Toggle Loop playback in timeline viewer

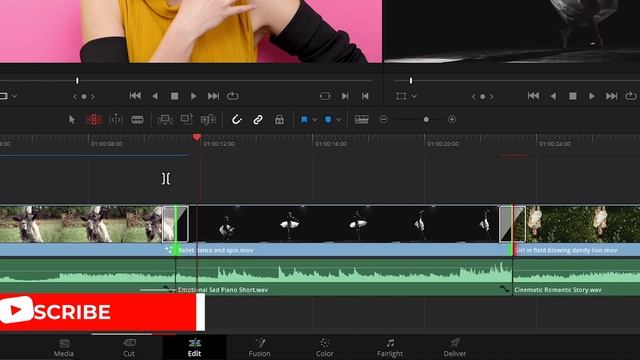(631, 96)
